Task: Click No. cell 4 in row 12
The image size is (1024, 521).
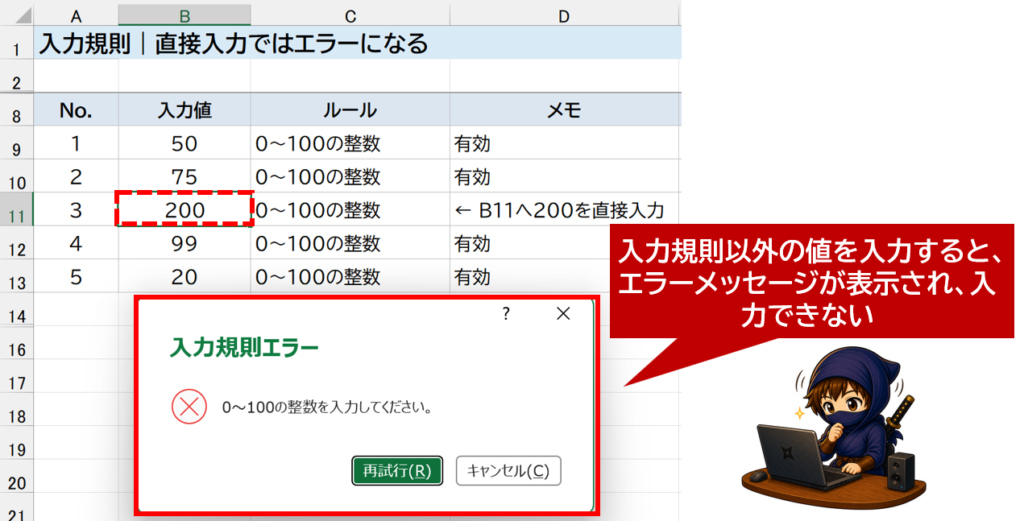Action: click(76, 243)
